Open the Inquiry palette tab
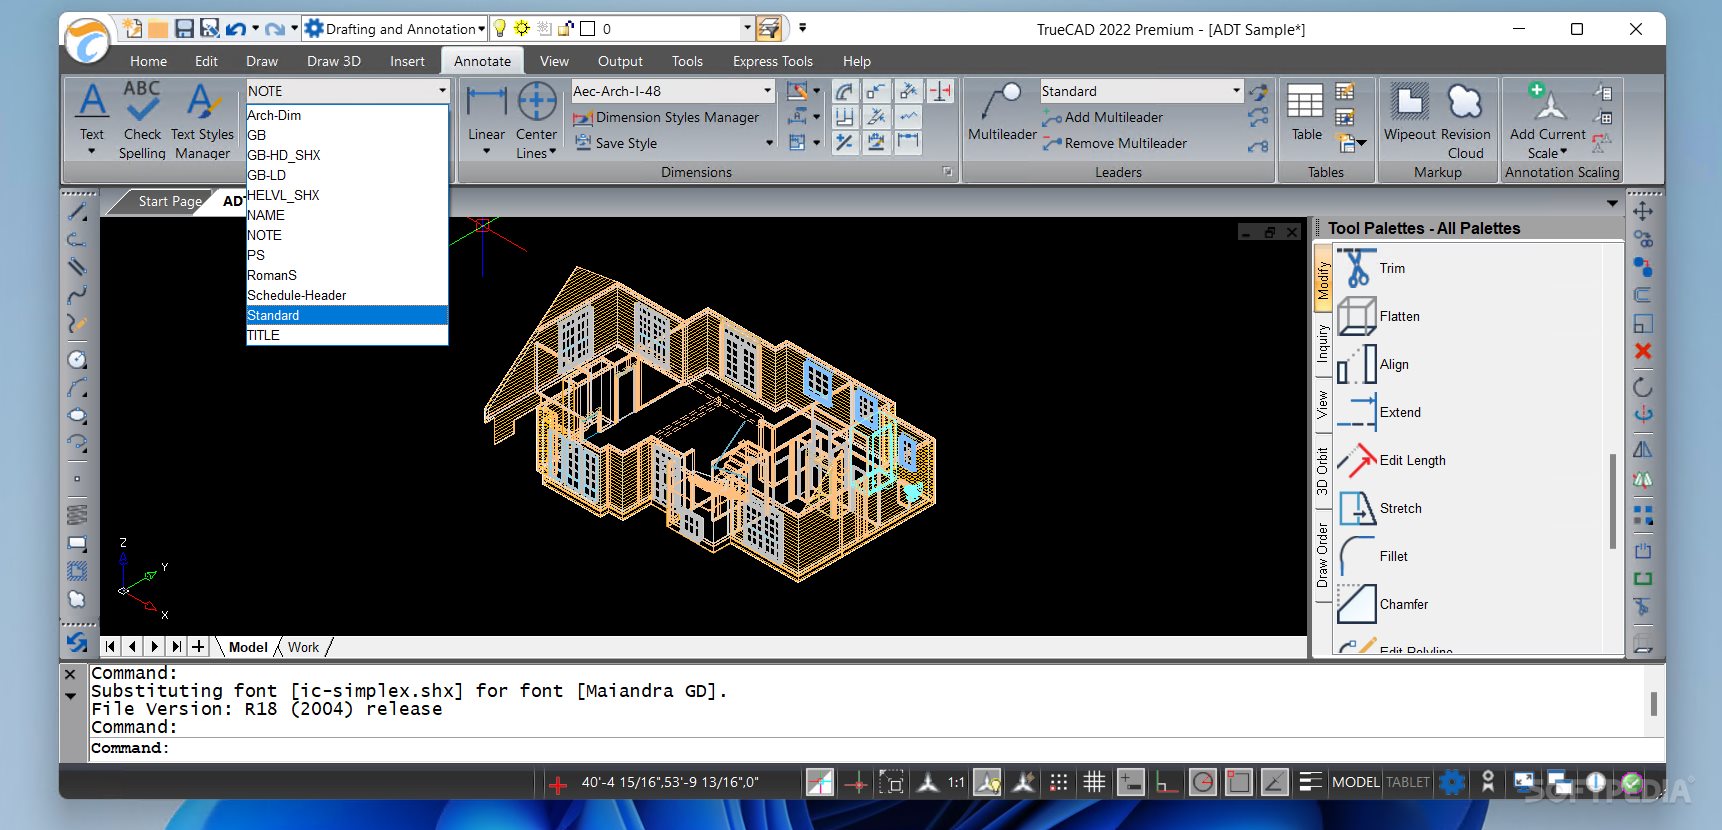Viewport: 1722px width, 830px height. pos(1322,343)
